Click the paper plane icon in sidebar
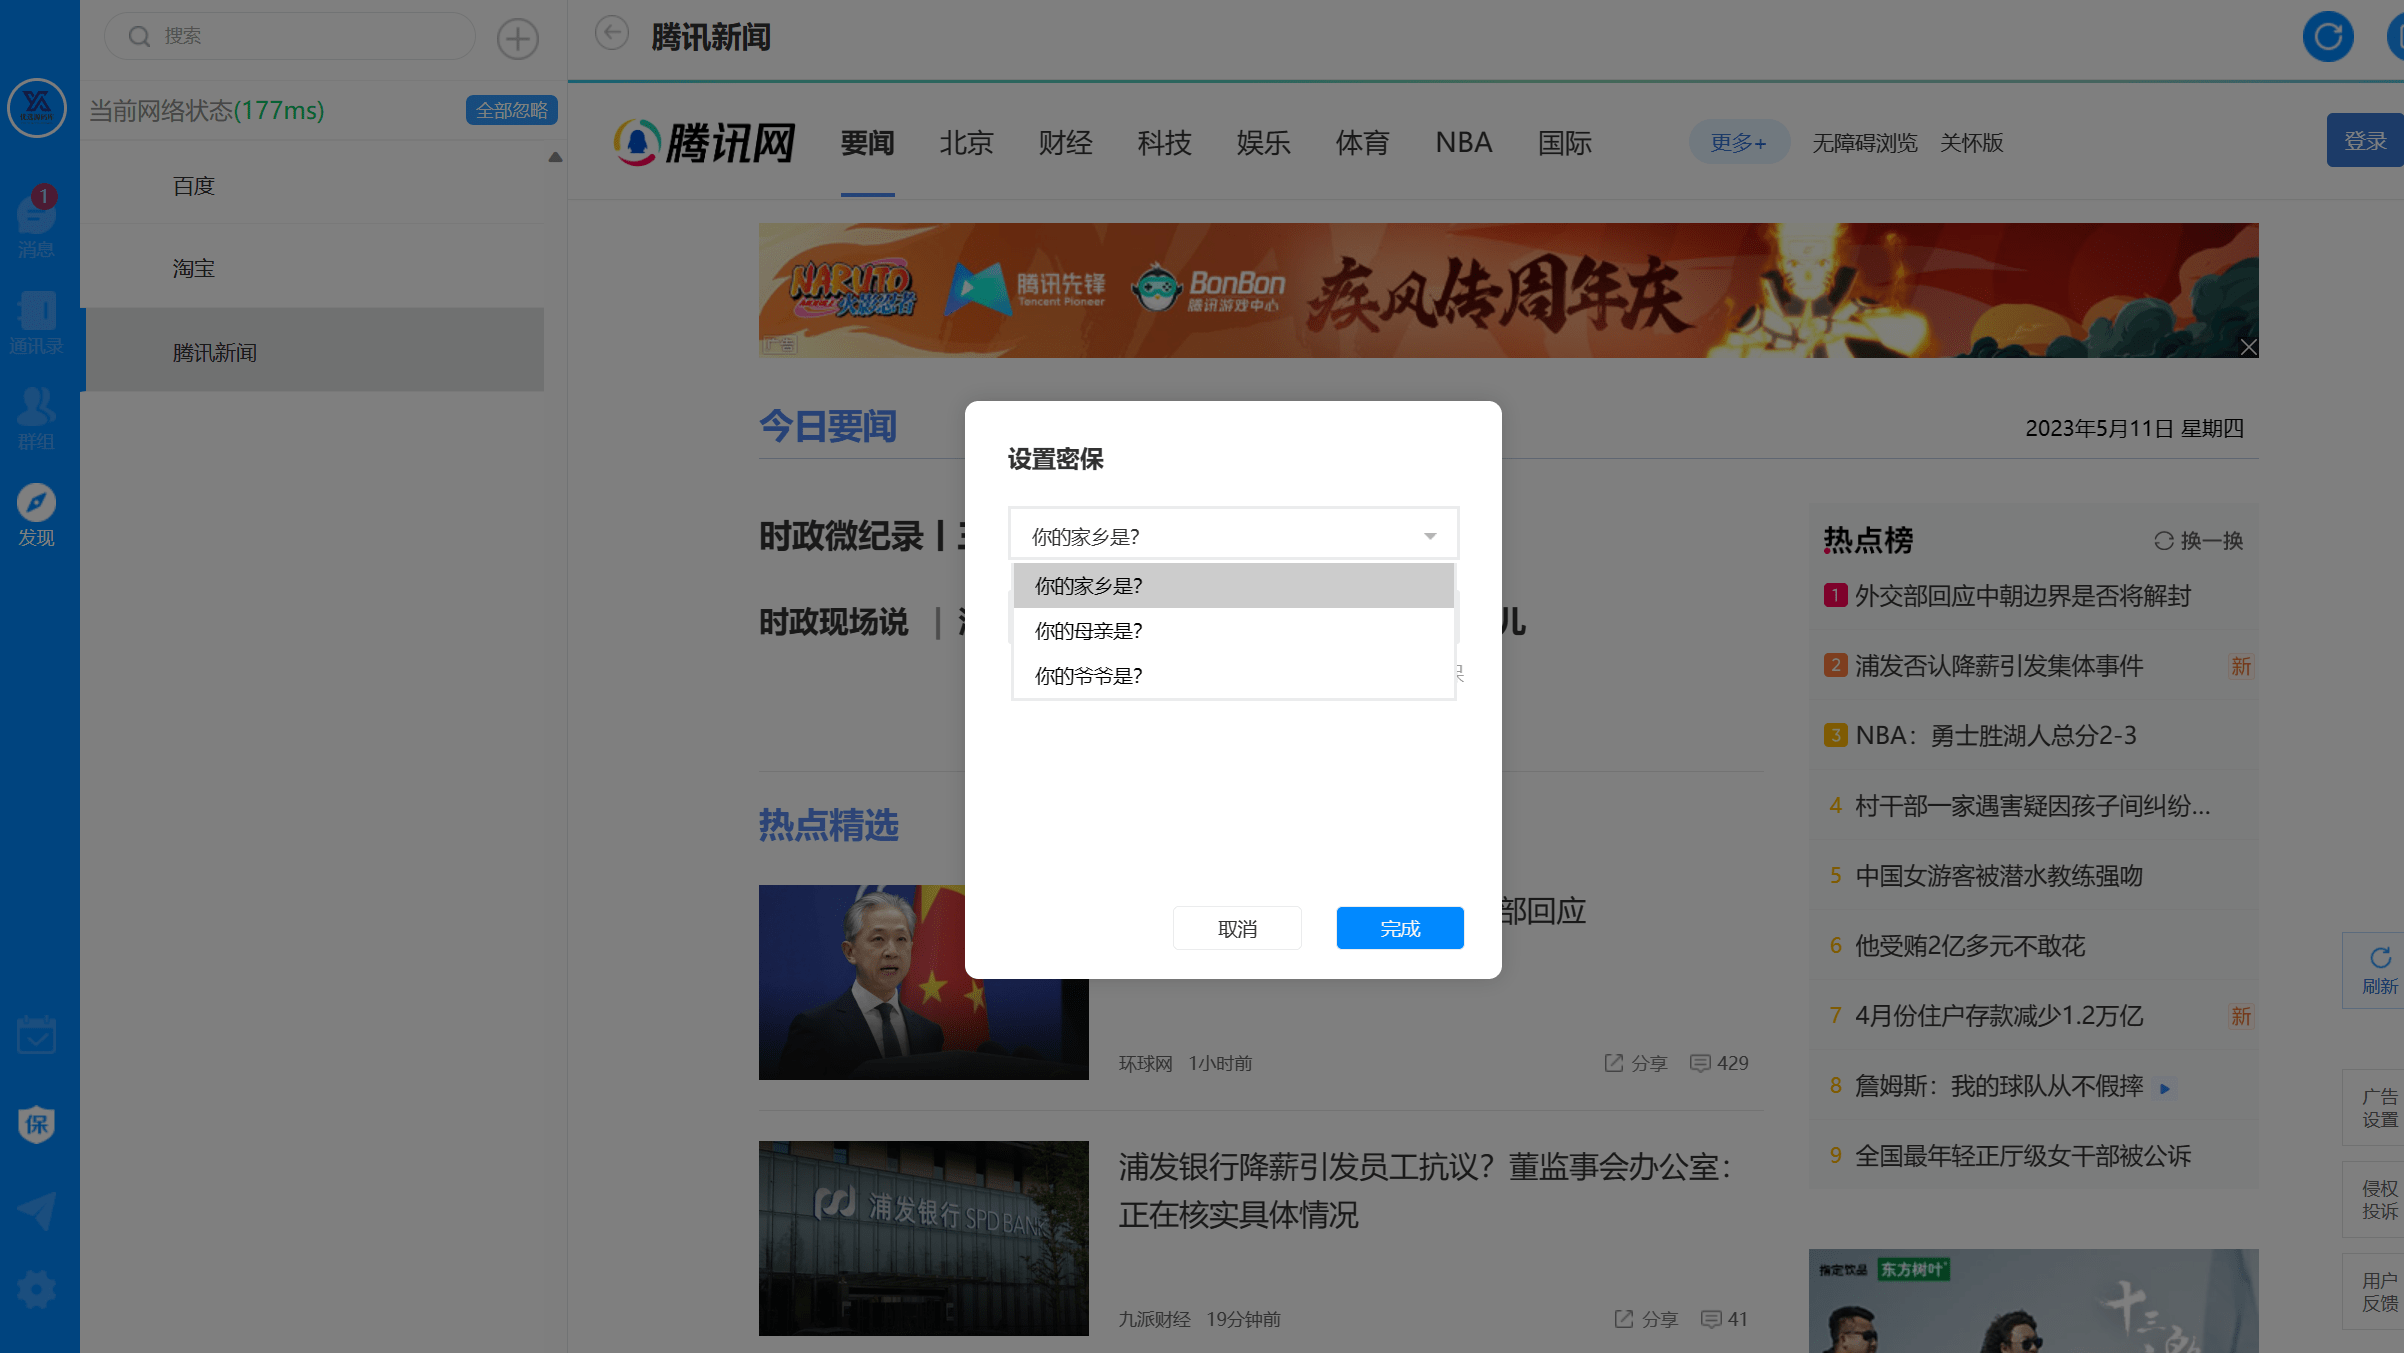 (36, 1210)
